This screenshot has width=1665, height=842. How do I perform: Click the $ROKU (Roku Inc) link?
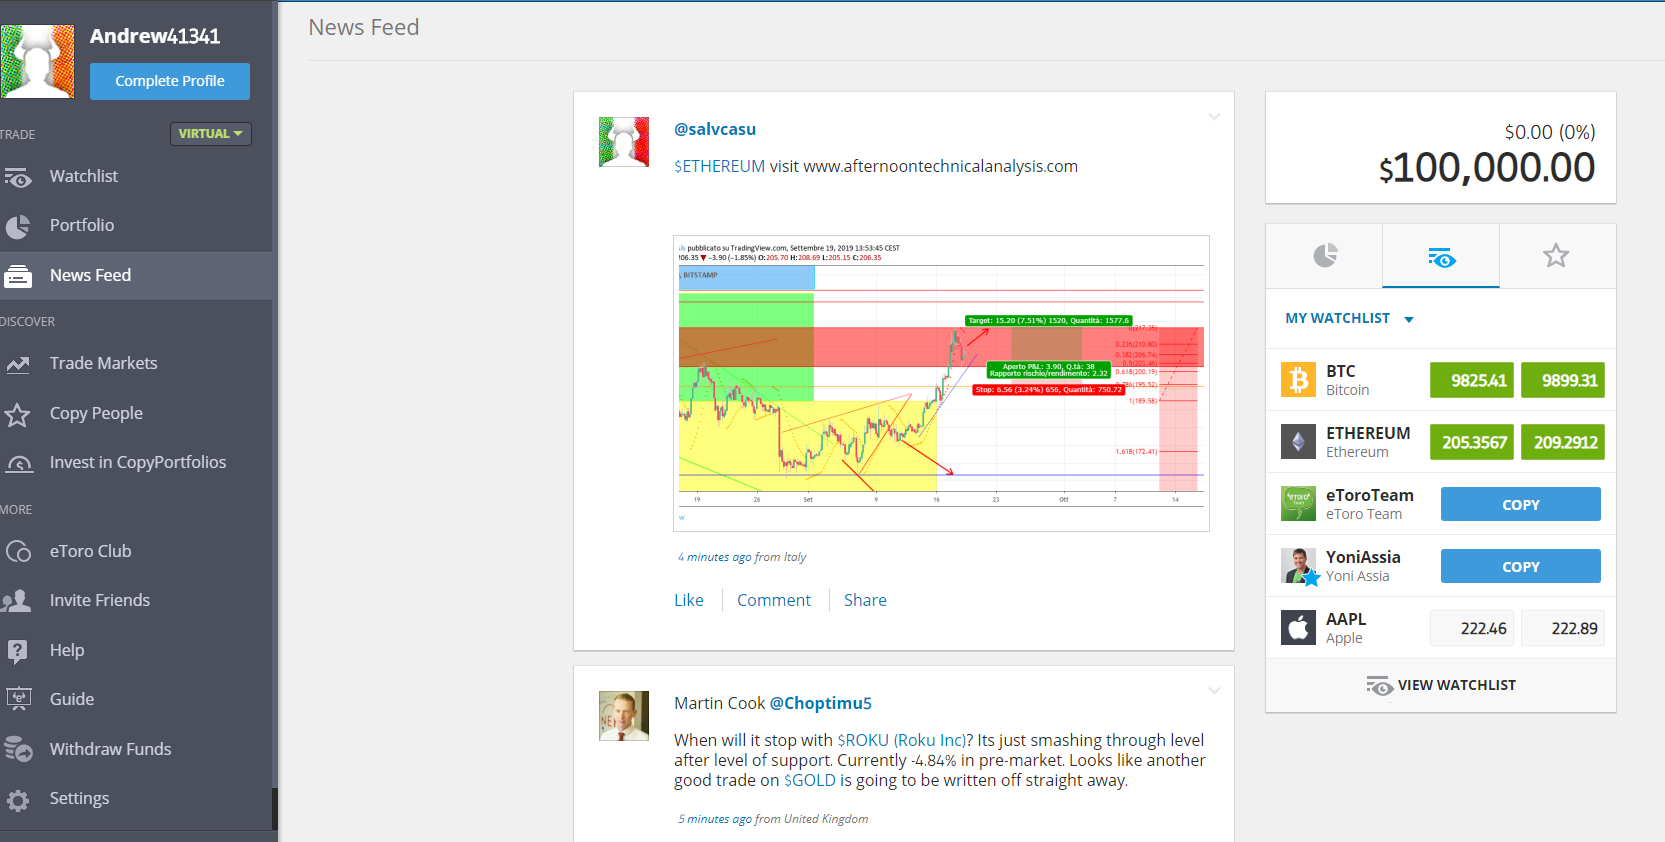901,740
